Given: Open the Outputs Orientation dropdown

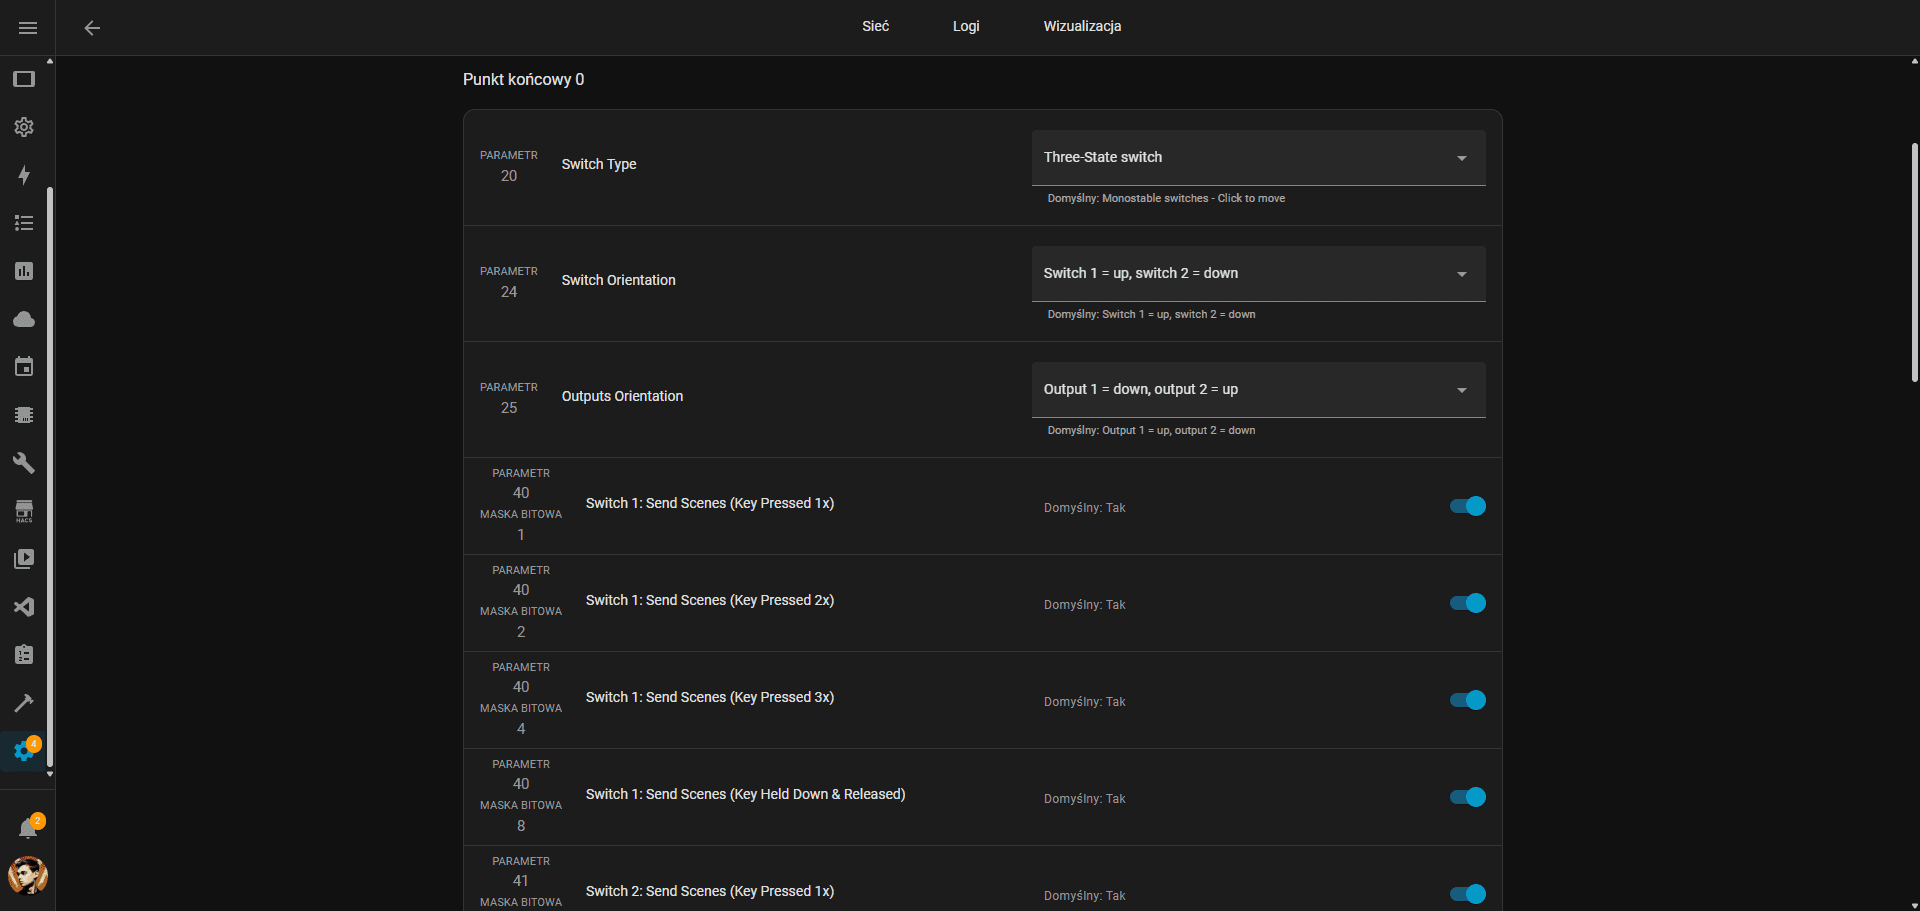Looking at the screenshot, I should (x=1258, y=390).
